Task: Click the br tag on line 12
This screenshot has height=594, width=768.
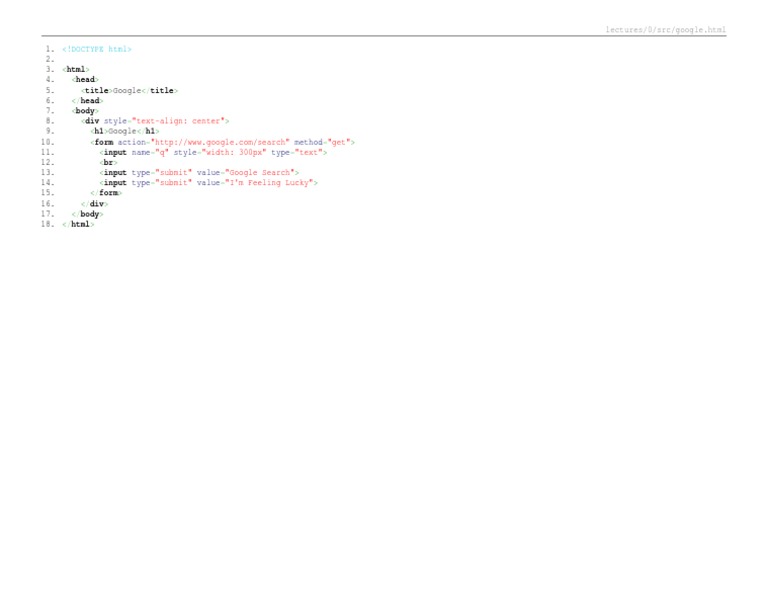Action: coord(108,162)
